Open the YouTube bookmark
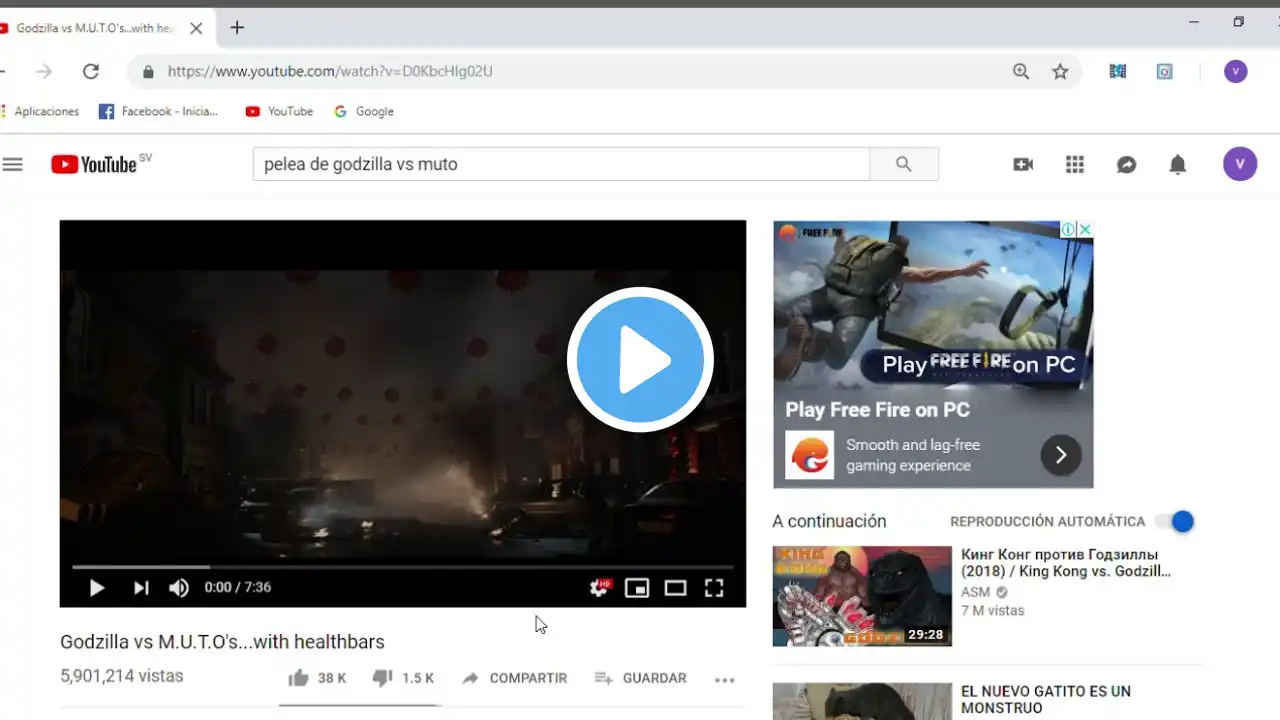 tap(279, 111)
